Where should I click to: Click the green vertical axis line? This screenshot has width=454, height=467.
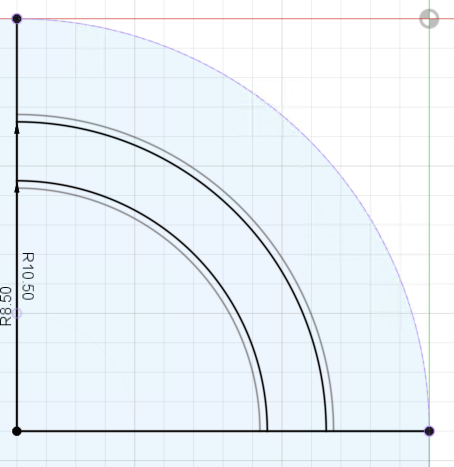tap(430, 233)
